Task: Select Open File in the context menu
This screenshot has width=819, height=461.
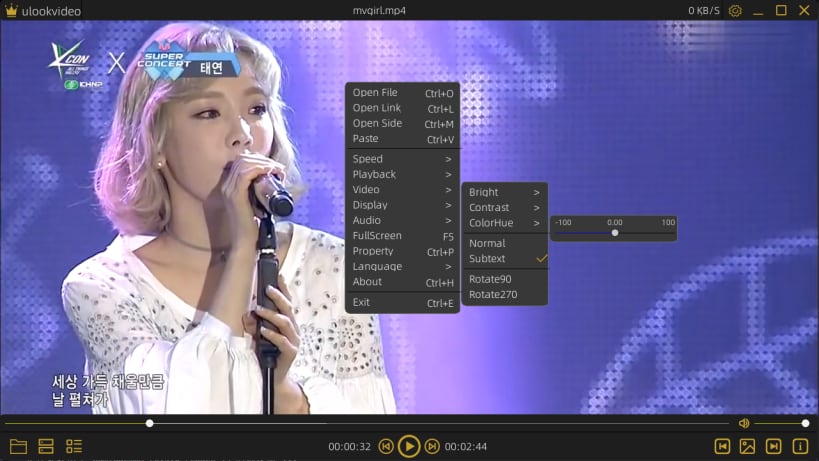Action: click(x=403, y=93)
